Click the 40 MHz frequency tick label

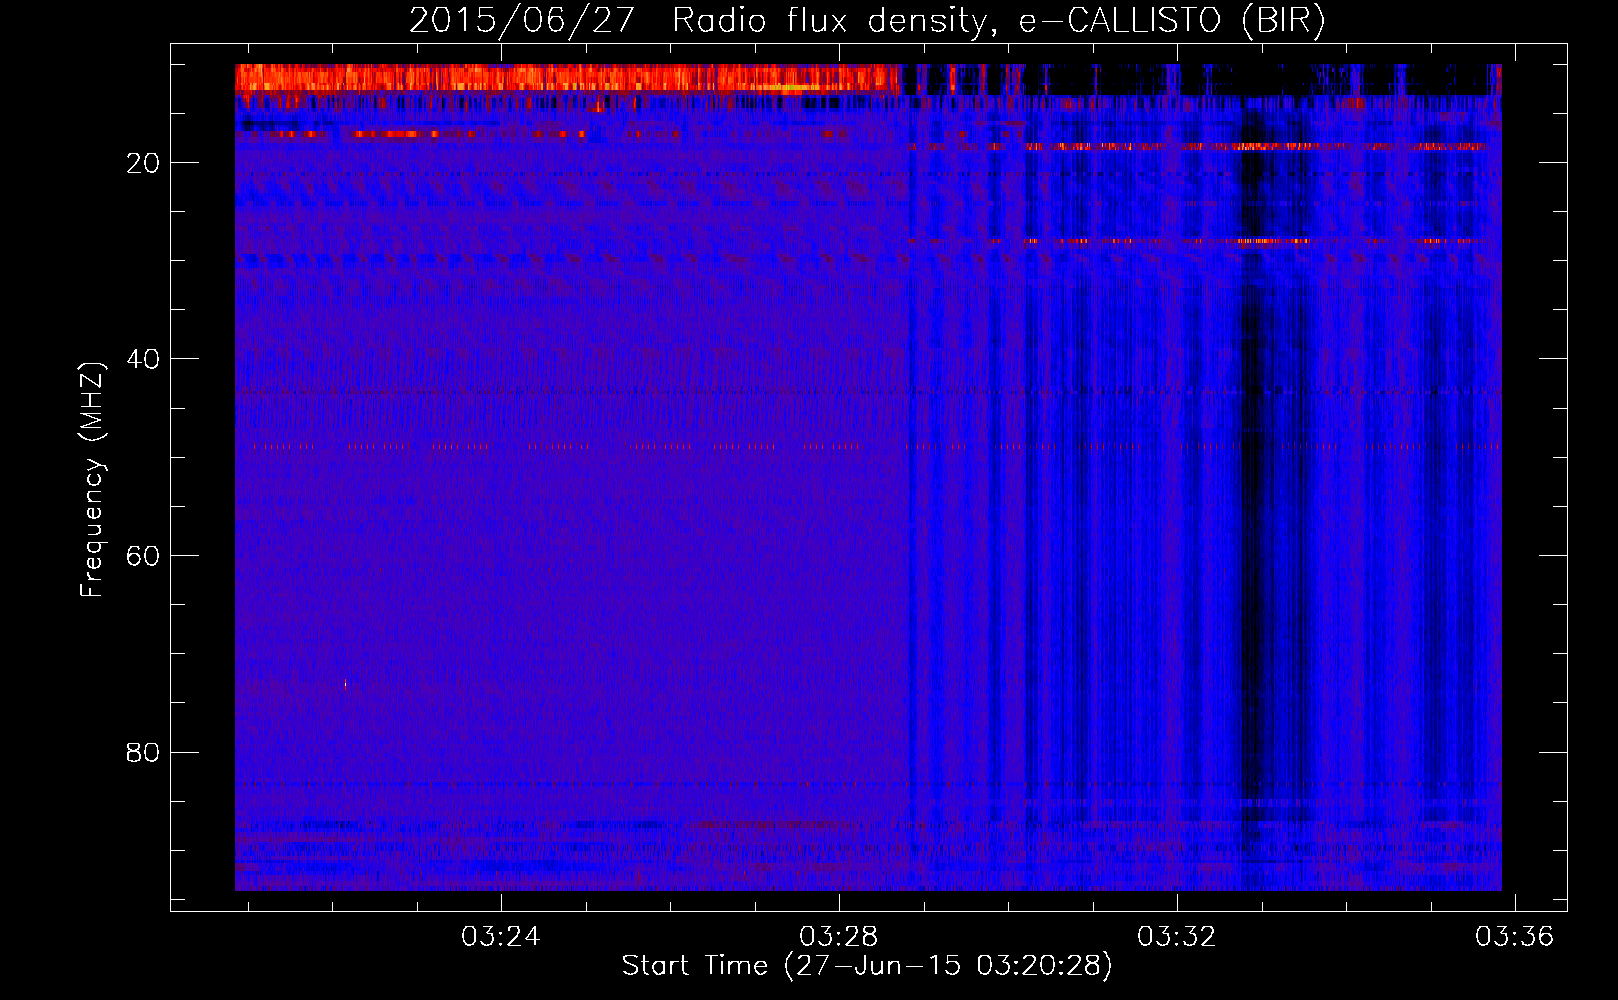point(143,359)
